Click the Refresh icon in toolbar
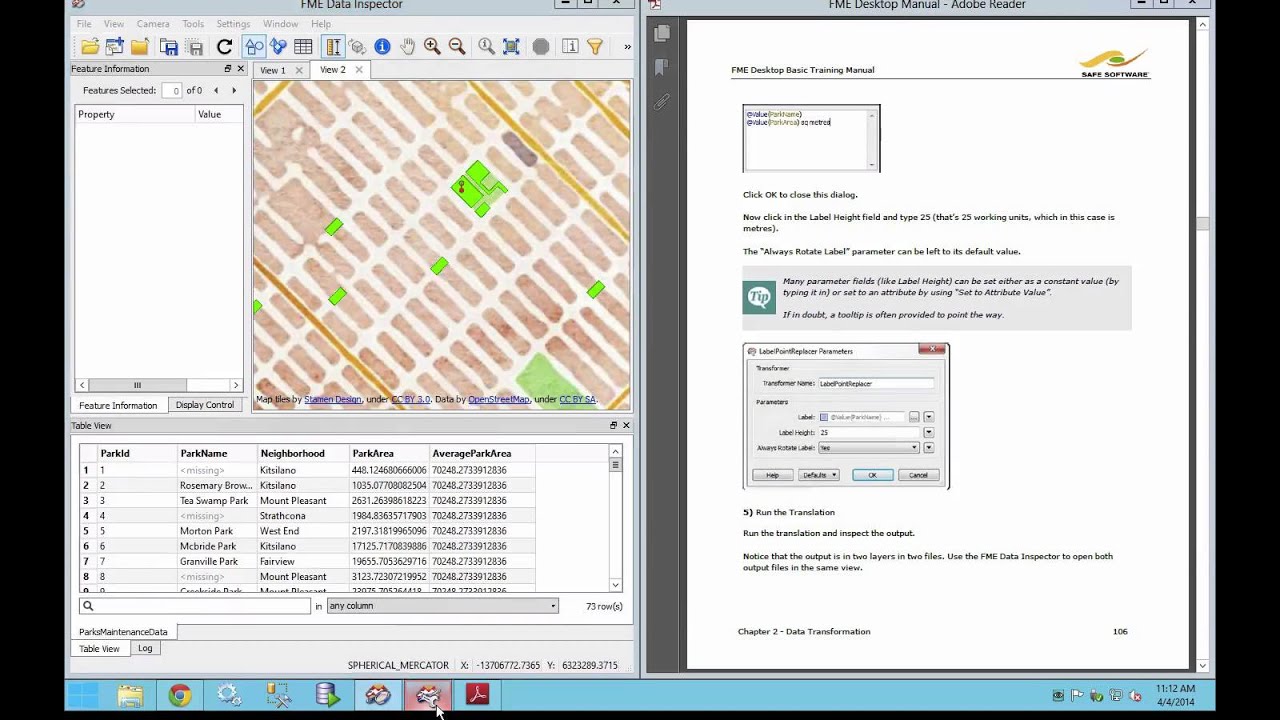1280x720 pixels. [224, 46]
